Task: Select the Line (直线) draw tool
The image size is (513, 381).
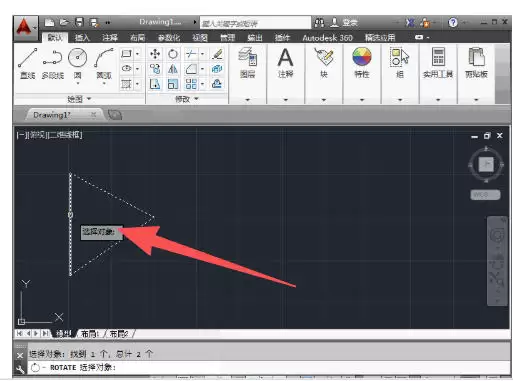Action: (x=27, y=63)
